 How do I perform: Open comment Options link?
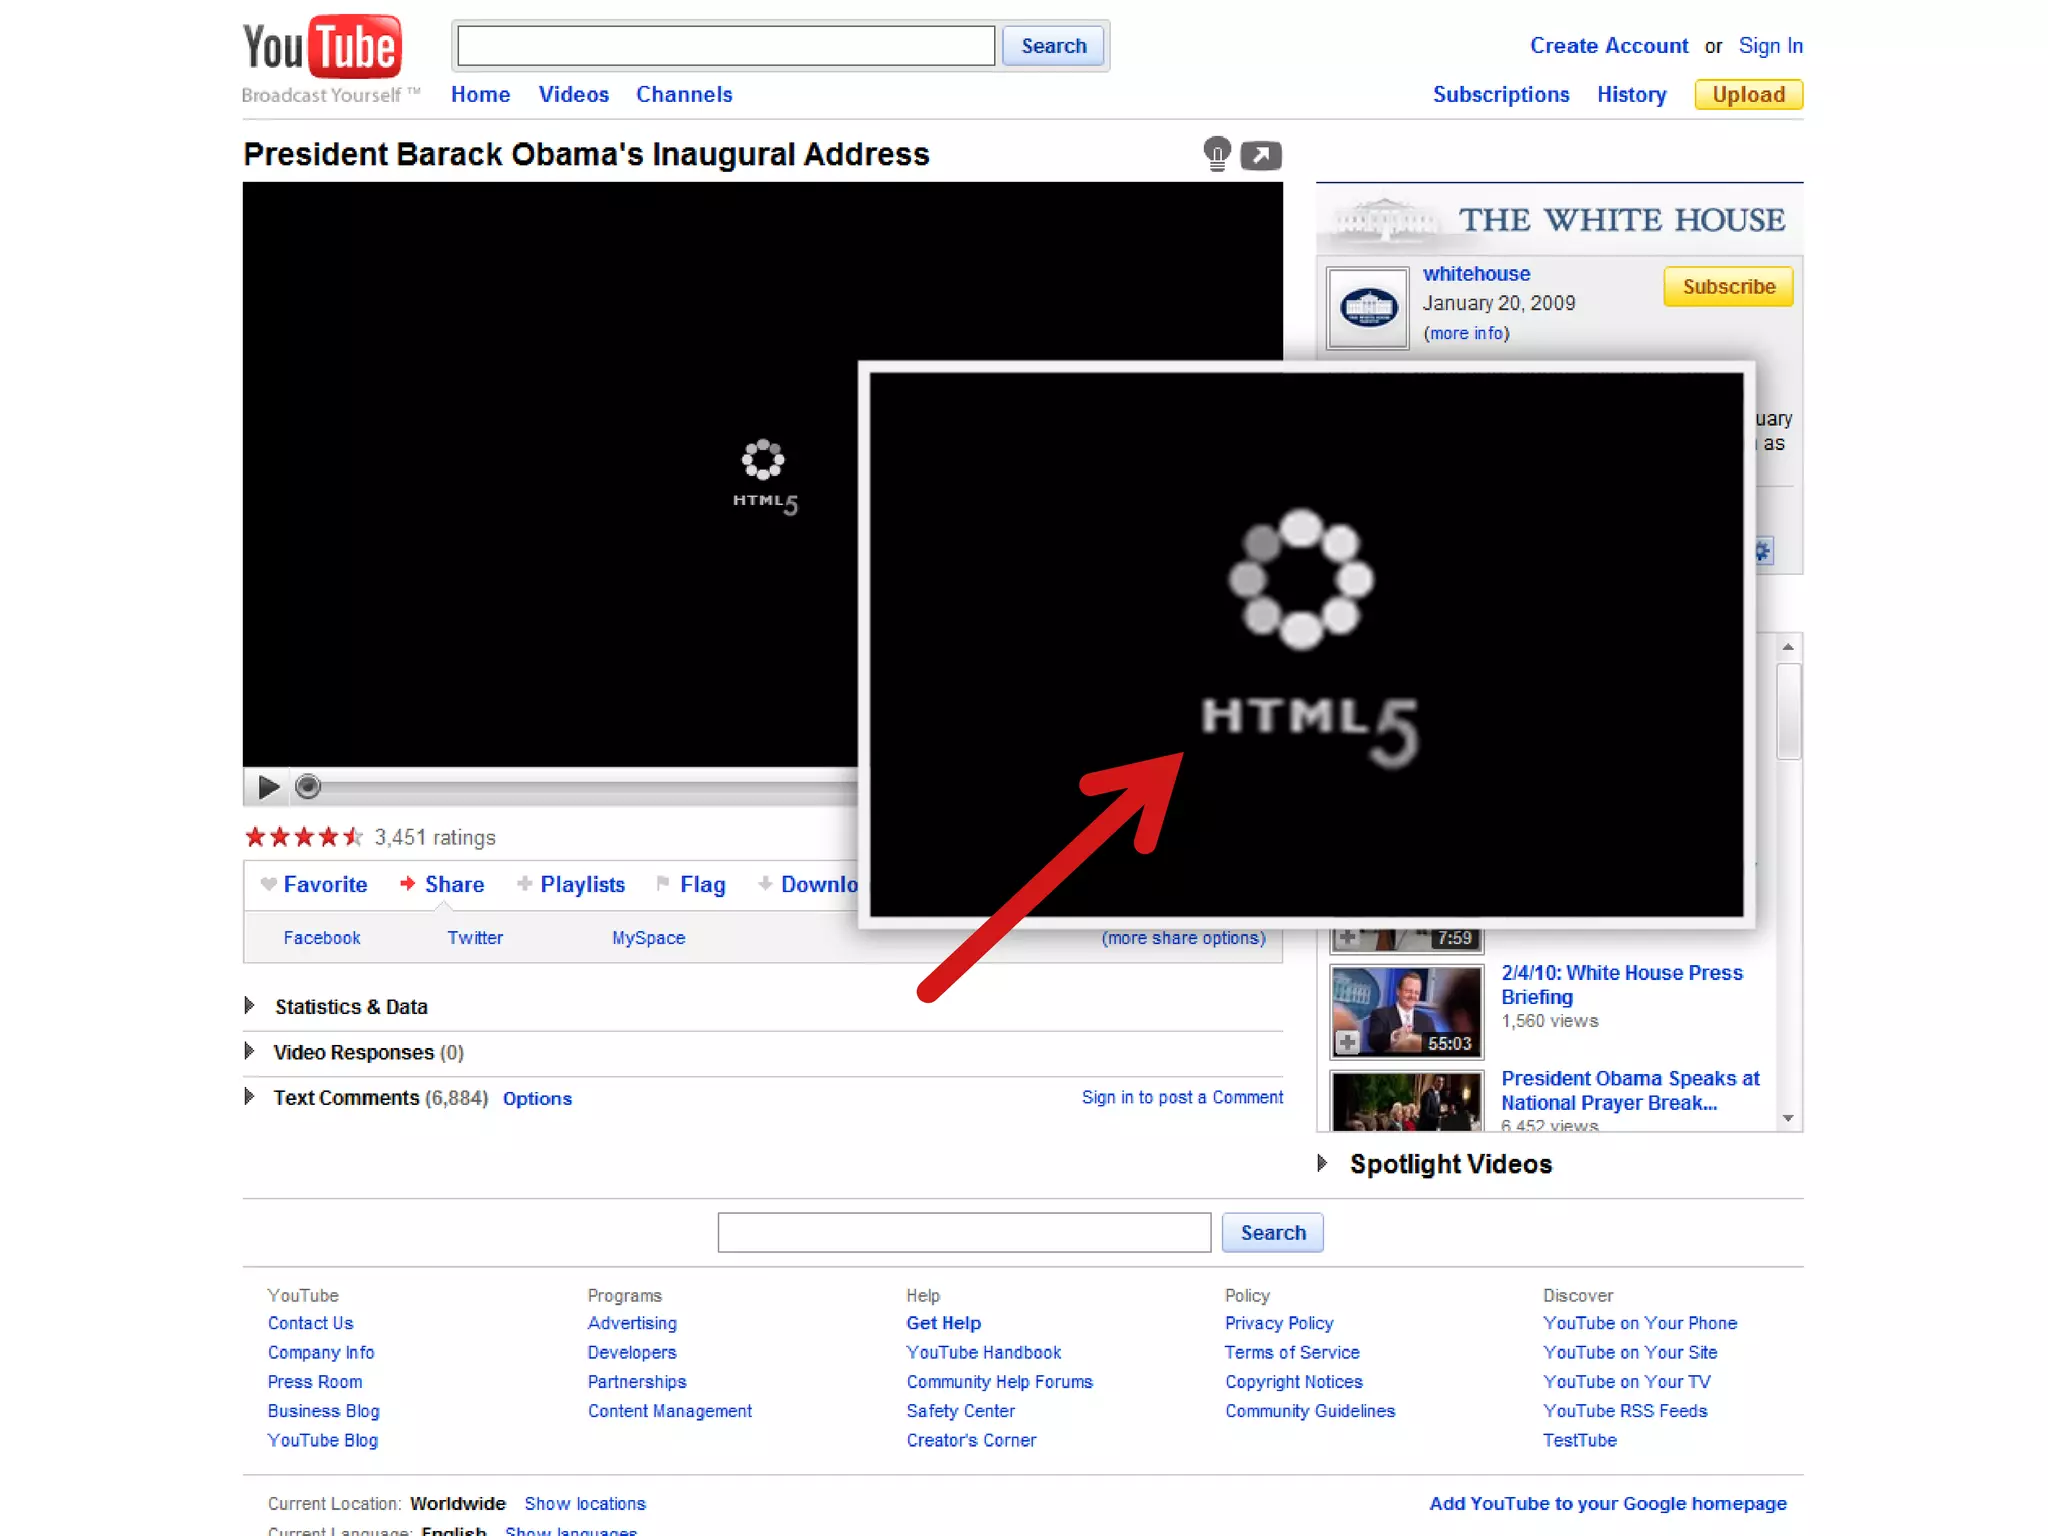click(x=537, y=1098)
